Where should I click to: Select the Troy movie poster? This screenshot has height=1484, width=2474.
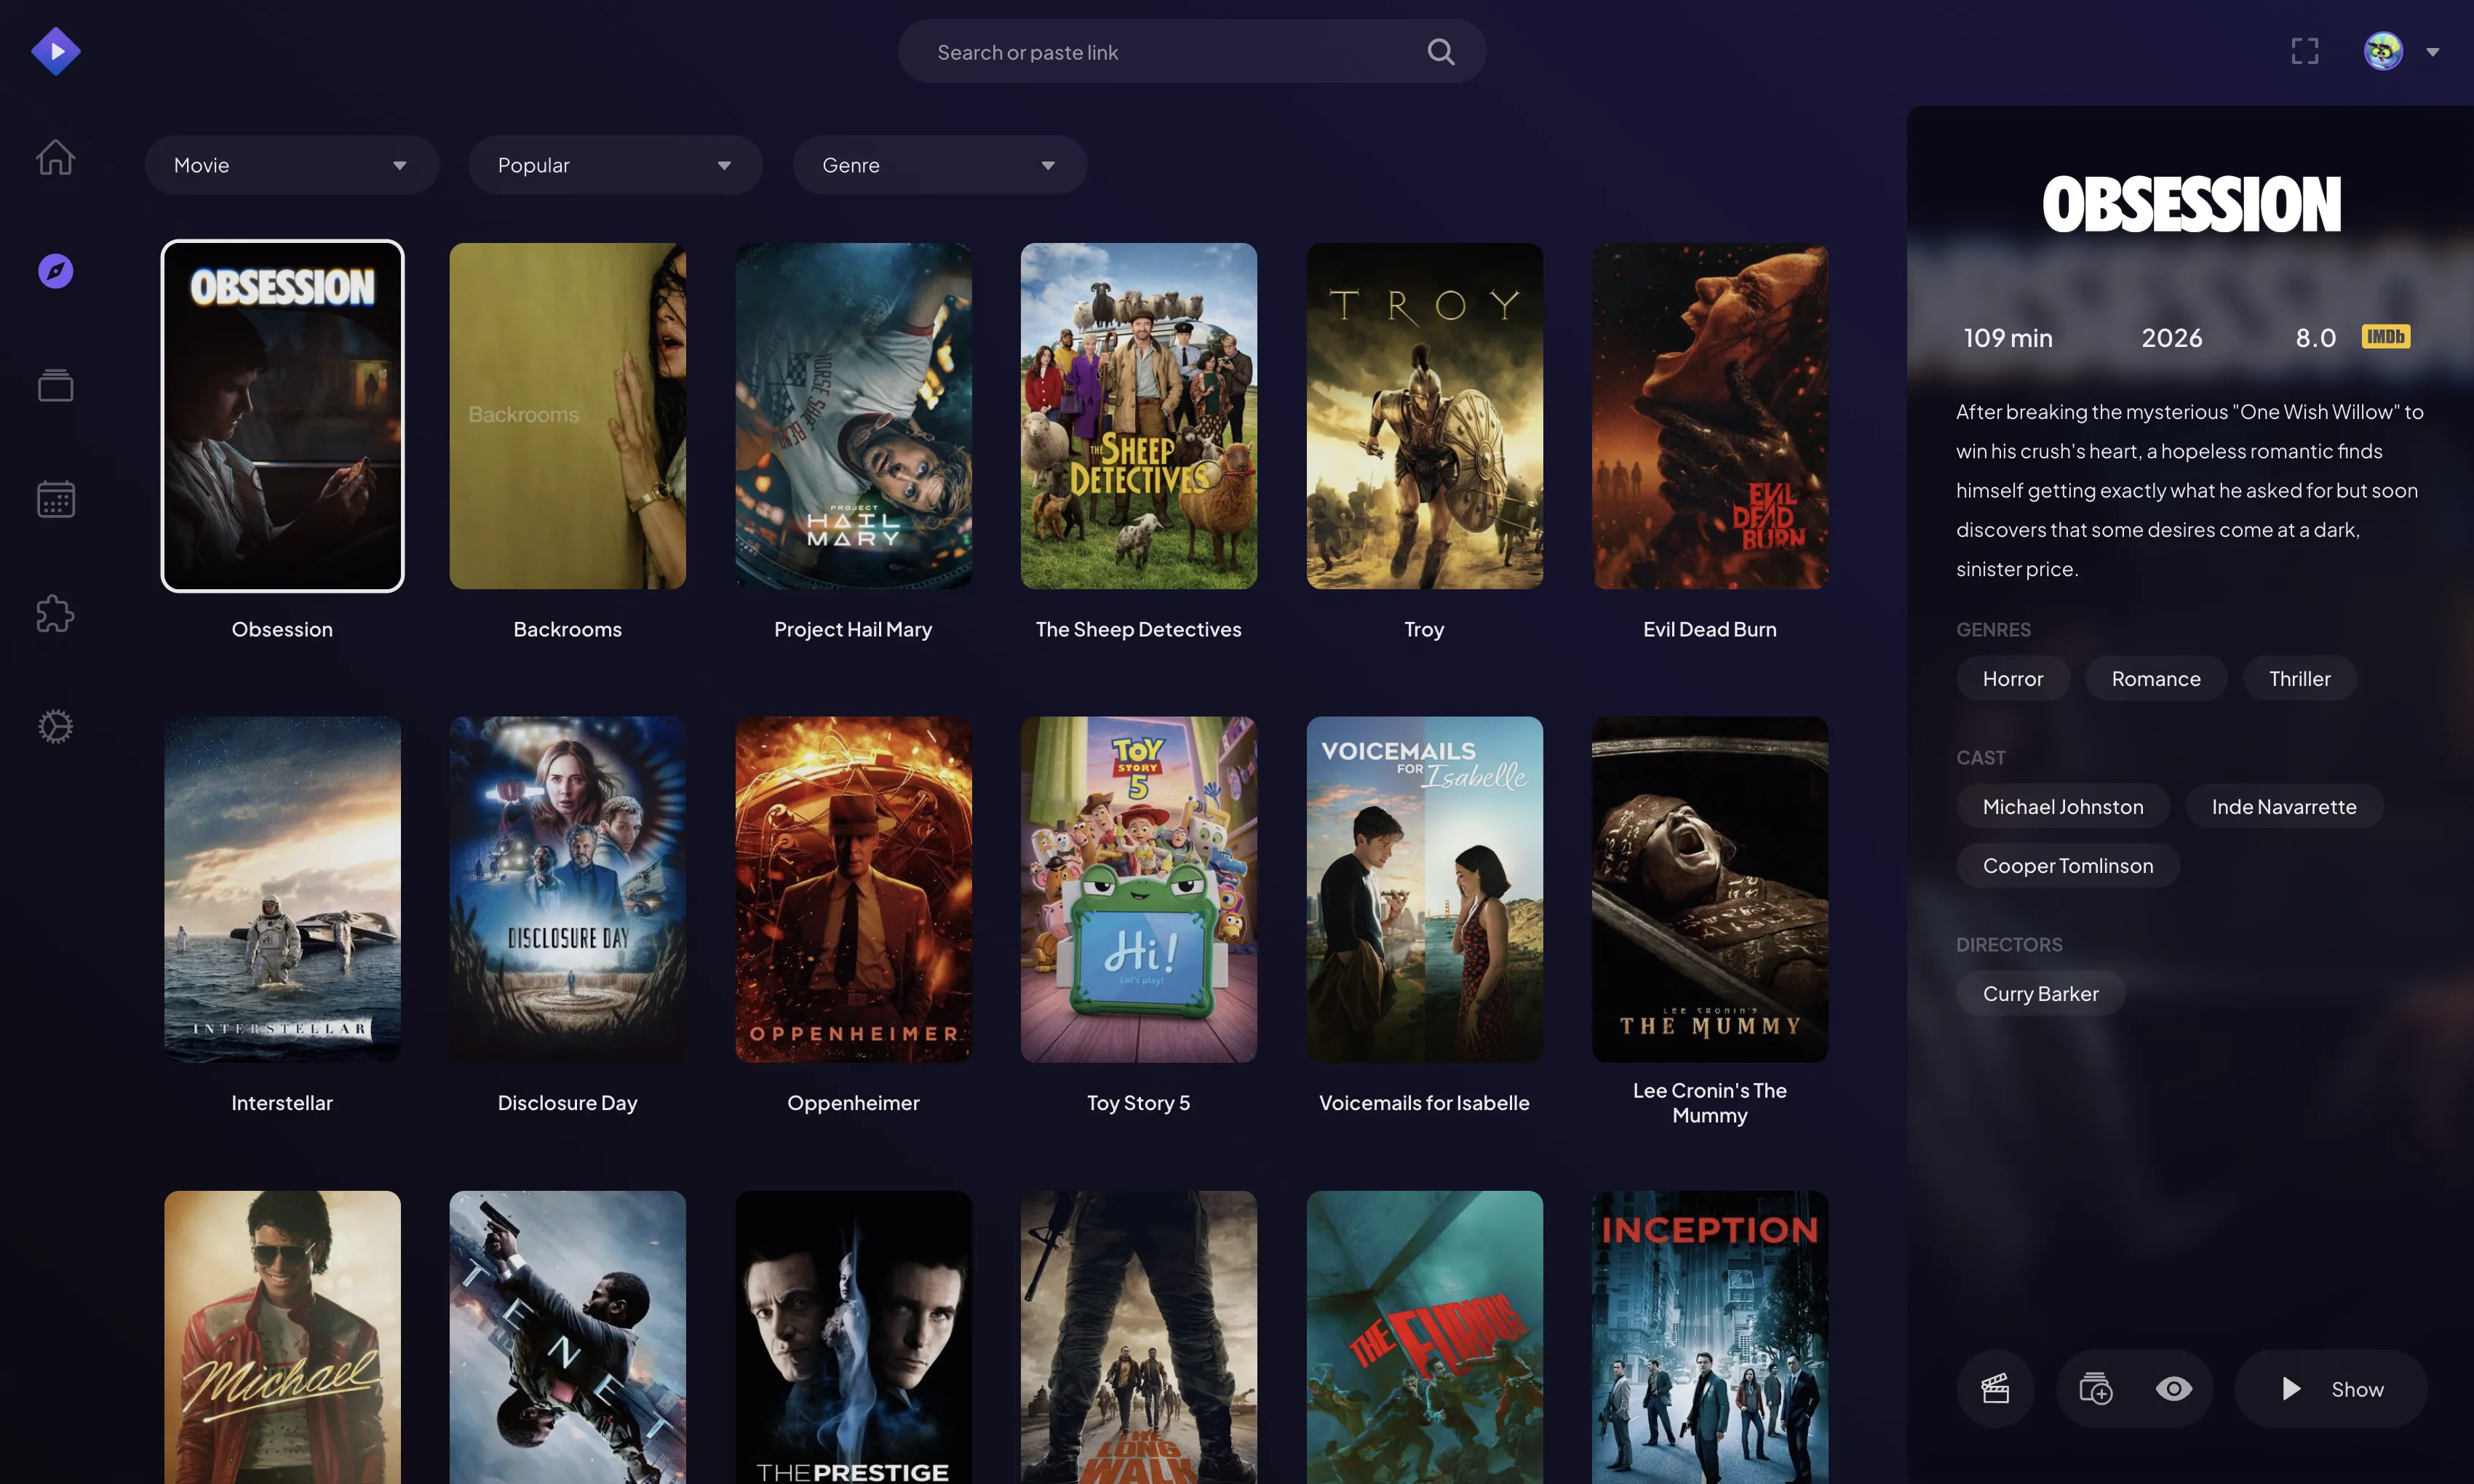(x=1424, y=416)
